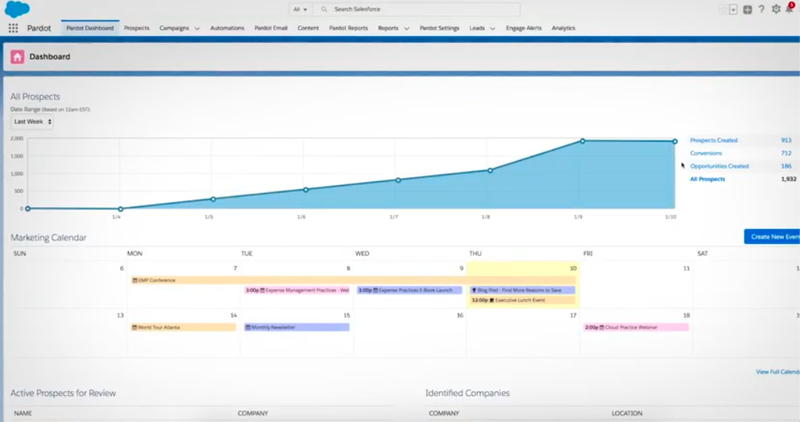Viewport: 800px width, 422px height.
Task: Open the World Tour Atlanta event
Action: pyautogui.click(x=184, y=328)
